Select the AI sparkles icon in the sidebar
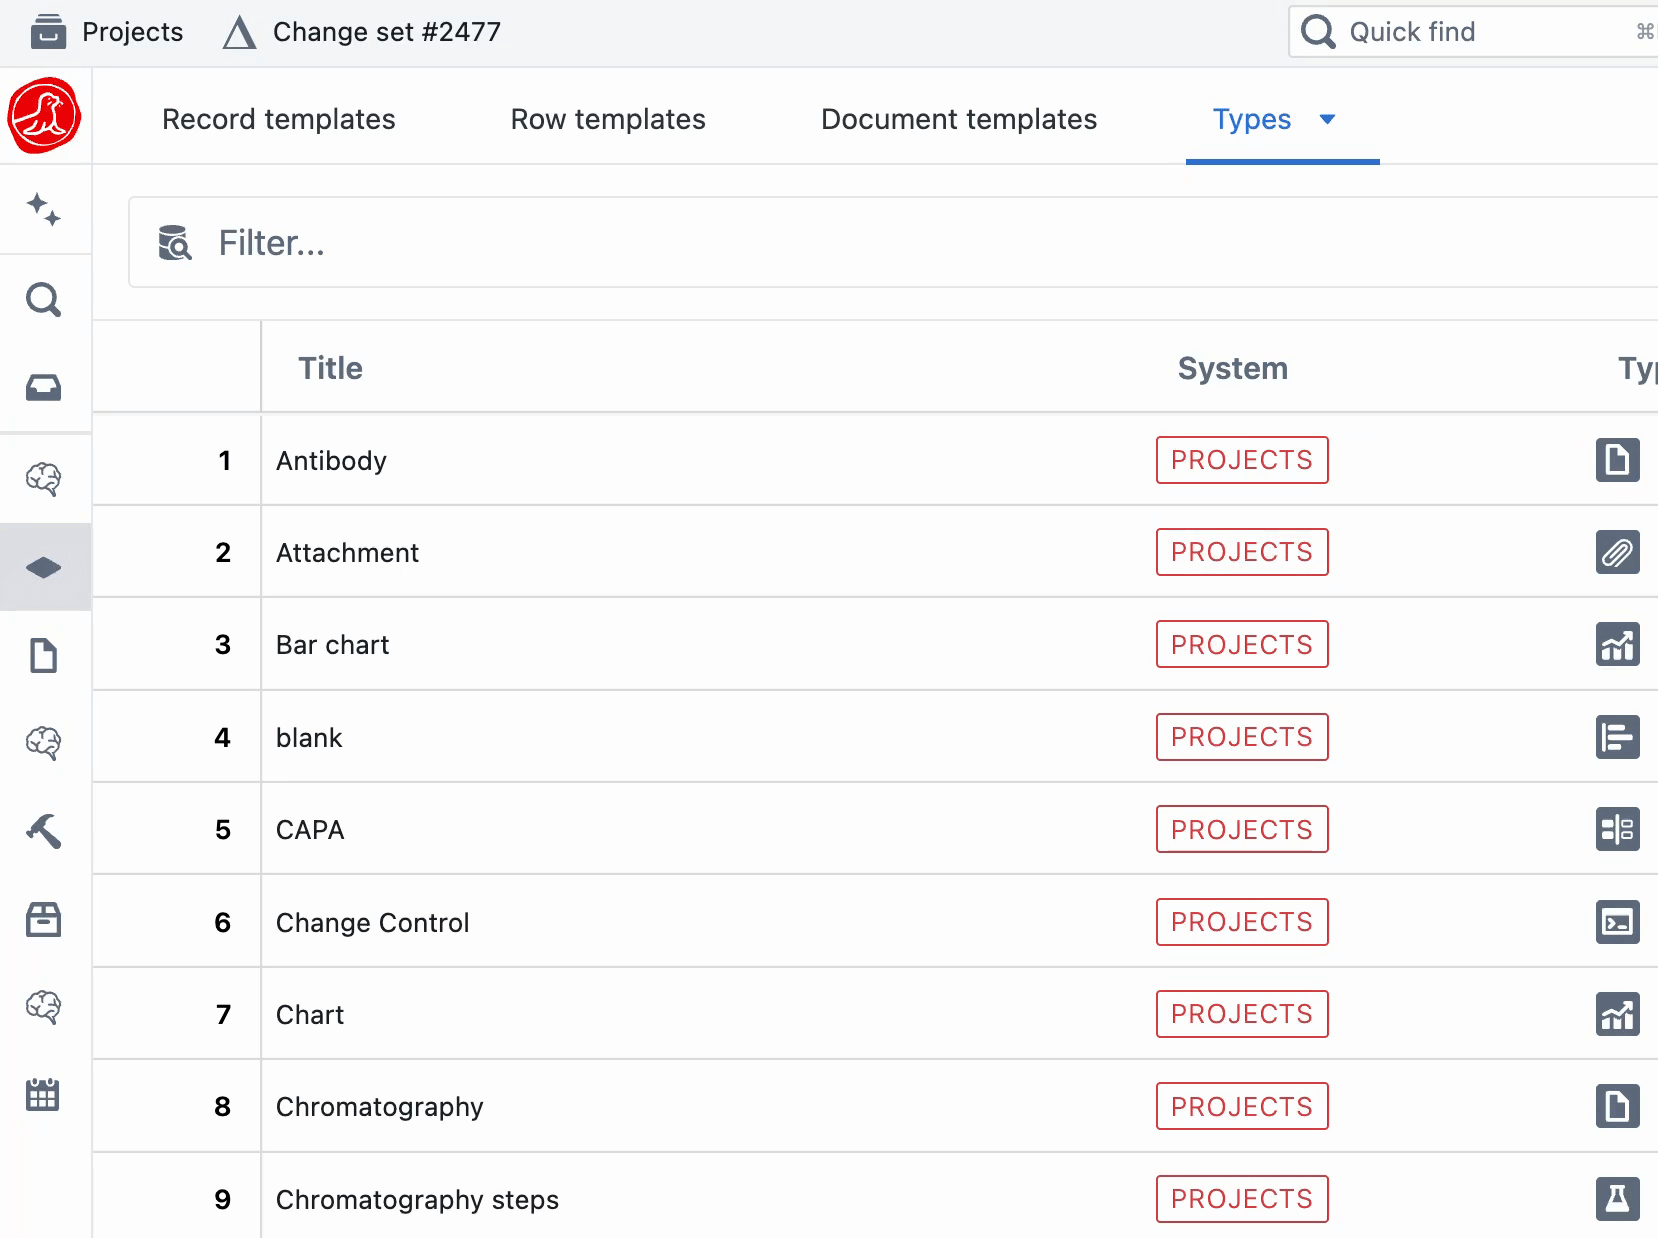This screenshot has width=1658, height=1238. pyautogui.click(x=44, y=211)
